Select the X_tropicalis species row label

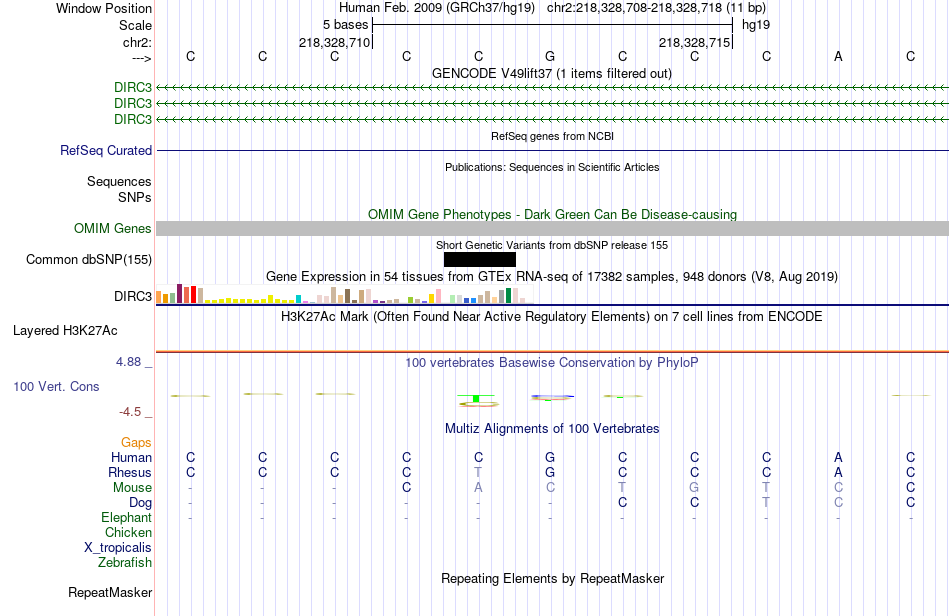[x=118, y=548]
